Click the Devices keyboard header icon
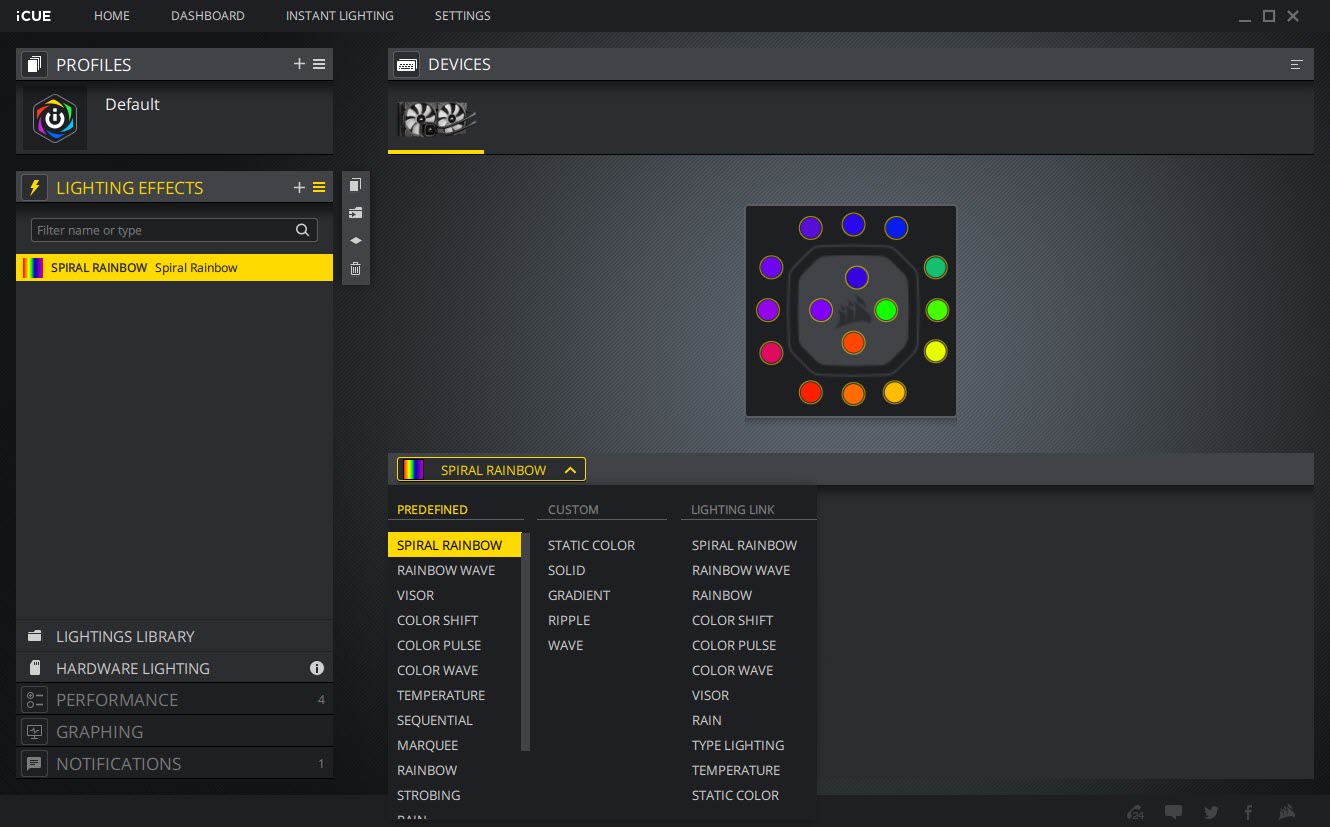1330x827 pixels. (x=407, y=64)
